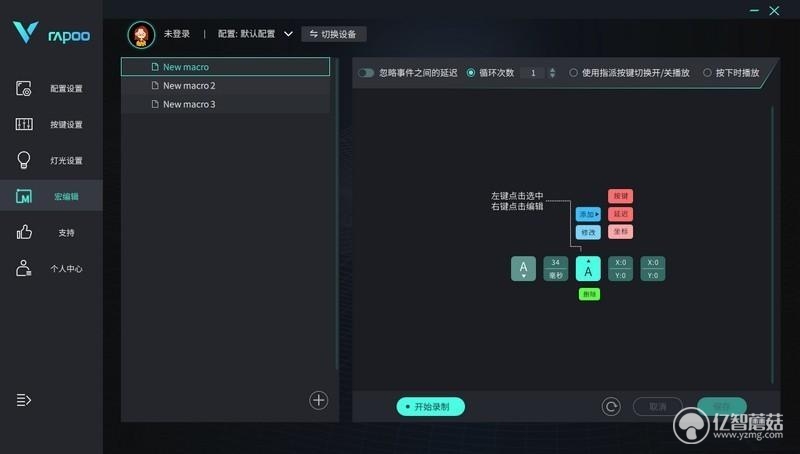Expand the 添加 submenu button
This screenshot has width=800, height=454.
588,214
